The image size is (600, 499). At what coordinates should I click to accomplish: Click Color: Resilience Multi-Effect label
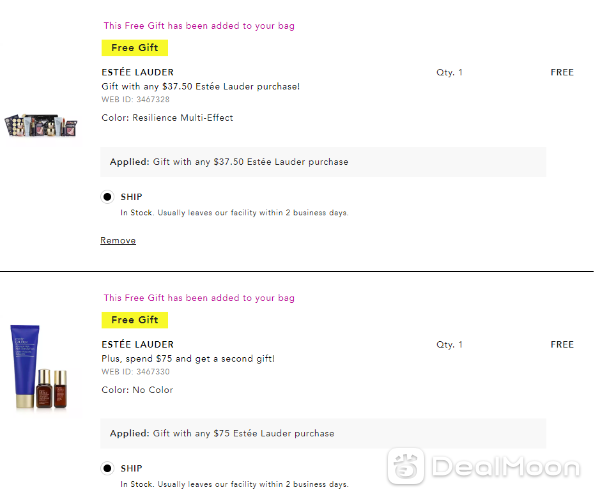[x=167, y=118]
